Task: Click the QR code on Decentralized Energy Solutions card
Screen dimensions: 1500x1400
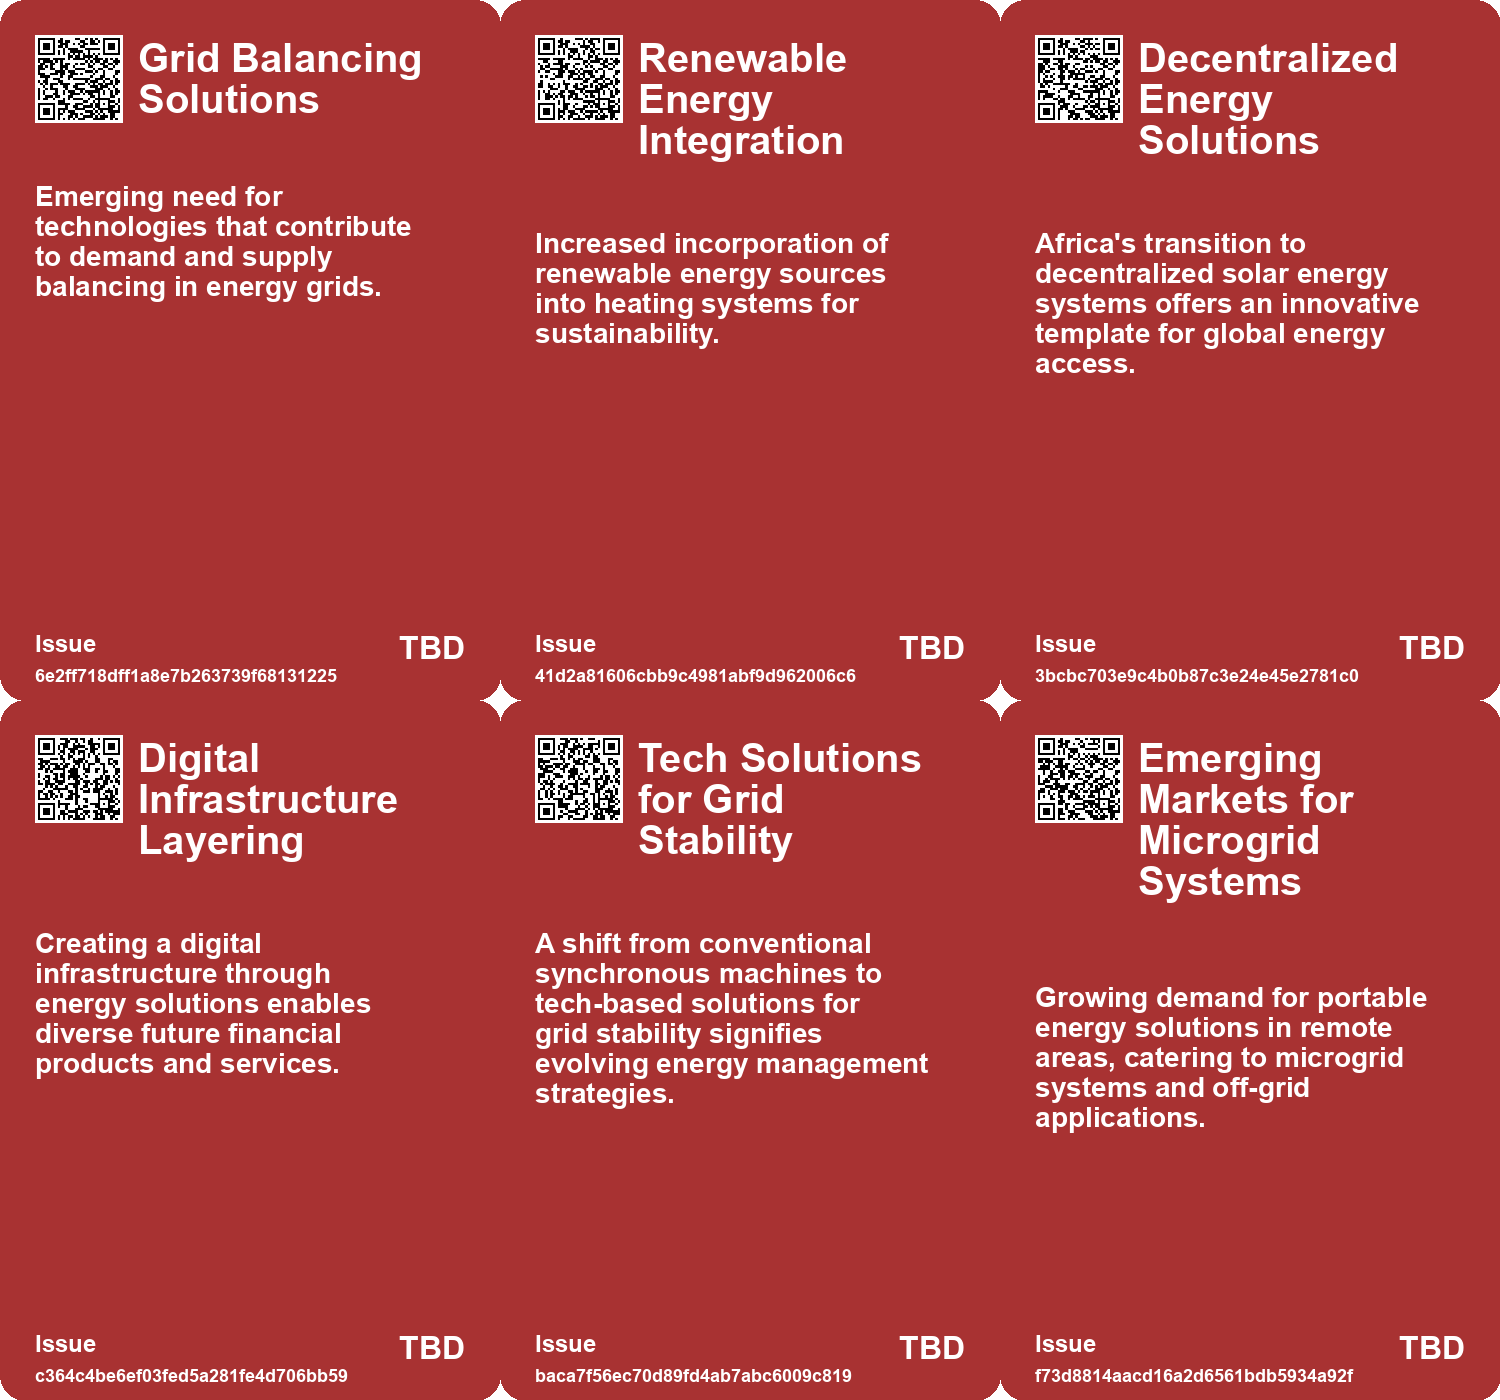Action: pos(1079,79)
